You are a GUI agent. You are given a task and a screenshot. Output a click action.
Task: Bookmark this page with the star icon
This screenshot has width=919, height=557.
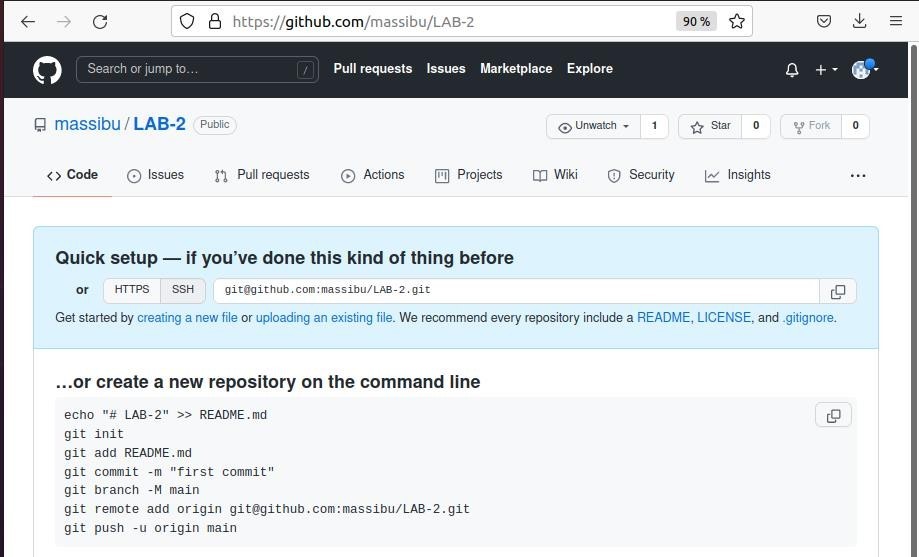pyautogui.click(x=737, y=22)
